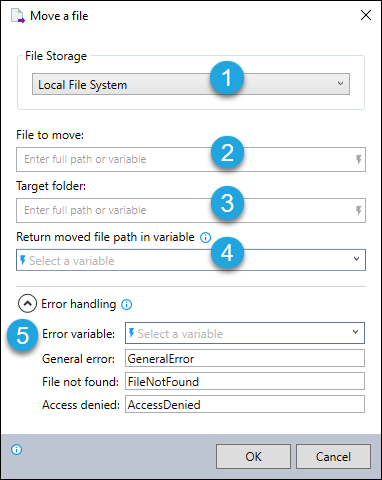Click the Move a file title icon
The width and height of the screenshot is (382, 480).
[18, 16]
